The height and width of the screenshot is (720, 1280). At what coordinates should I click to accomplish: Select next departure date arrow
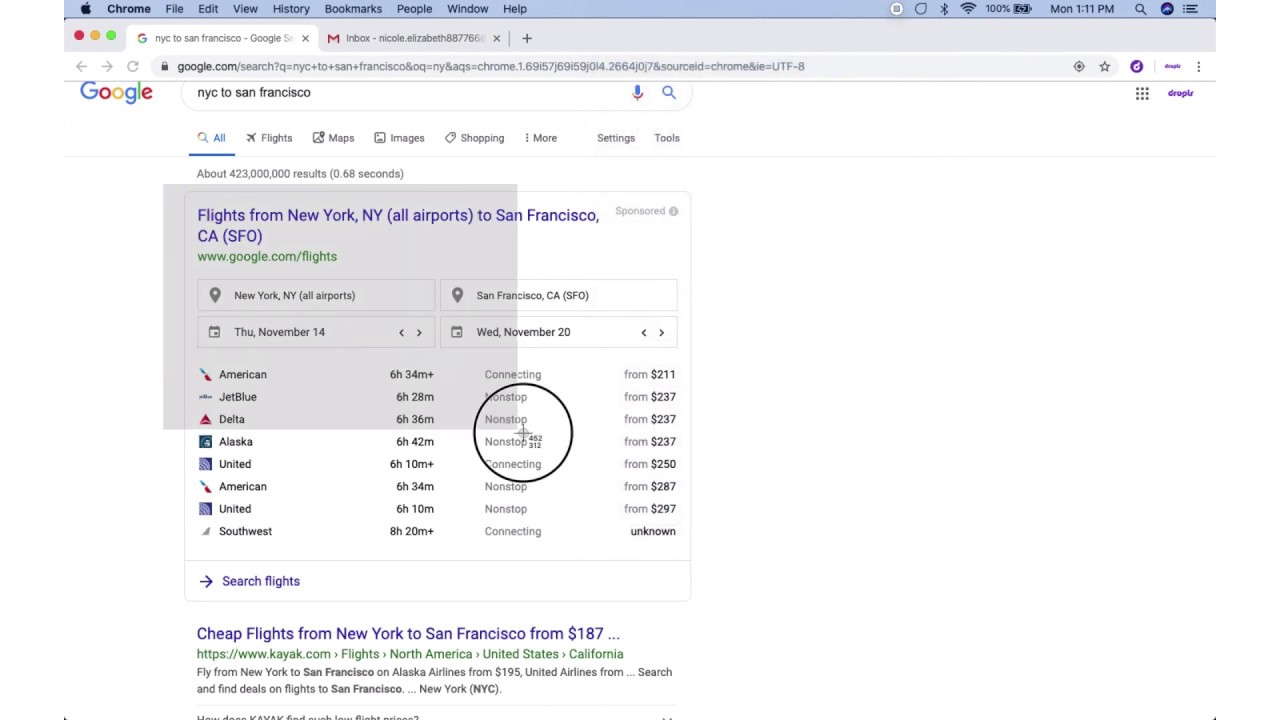coord(419,332)
